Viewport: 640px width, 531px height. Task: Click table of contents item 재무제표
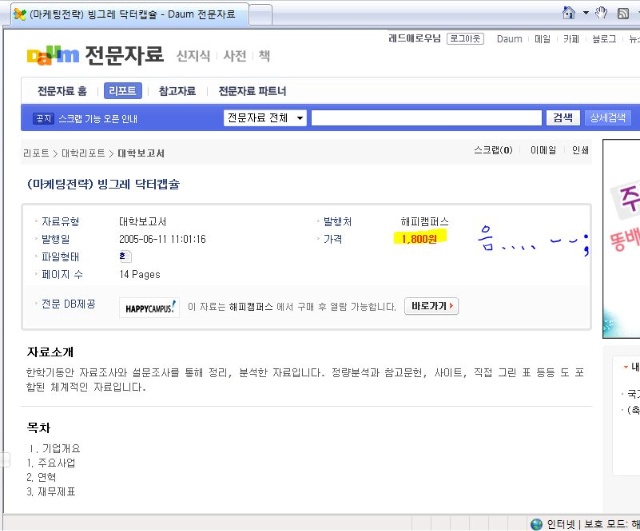pyautogui.click(x=56, y=491)
